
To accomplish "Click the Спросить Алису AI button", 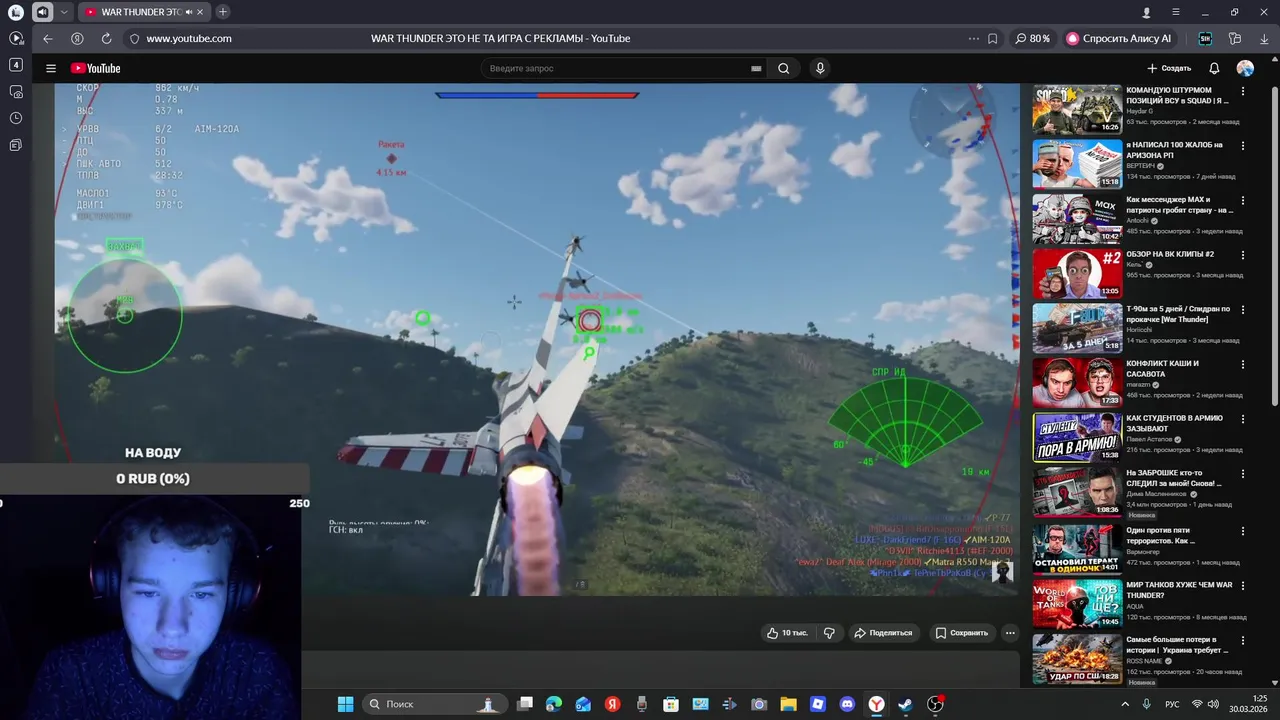I will (1120, 38).
